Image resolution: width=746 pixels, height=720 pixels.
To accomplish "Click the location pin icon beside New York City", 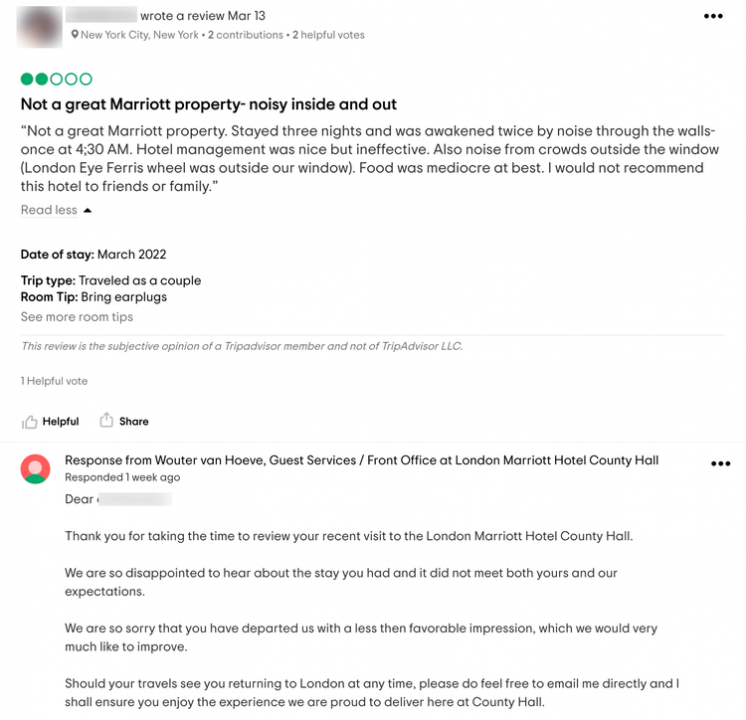I will tap(75, 35).
